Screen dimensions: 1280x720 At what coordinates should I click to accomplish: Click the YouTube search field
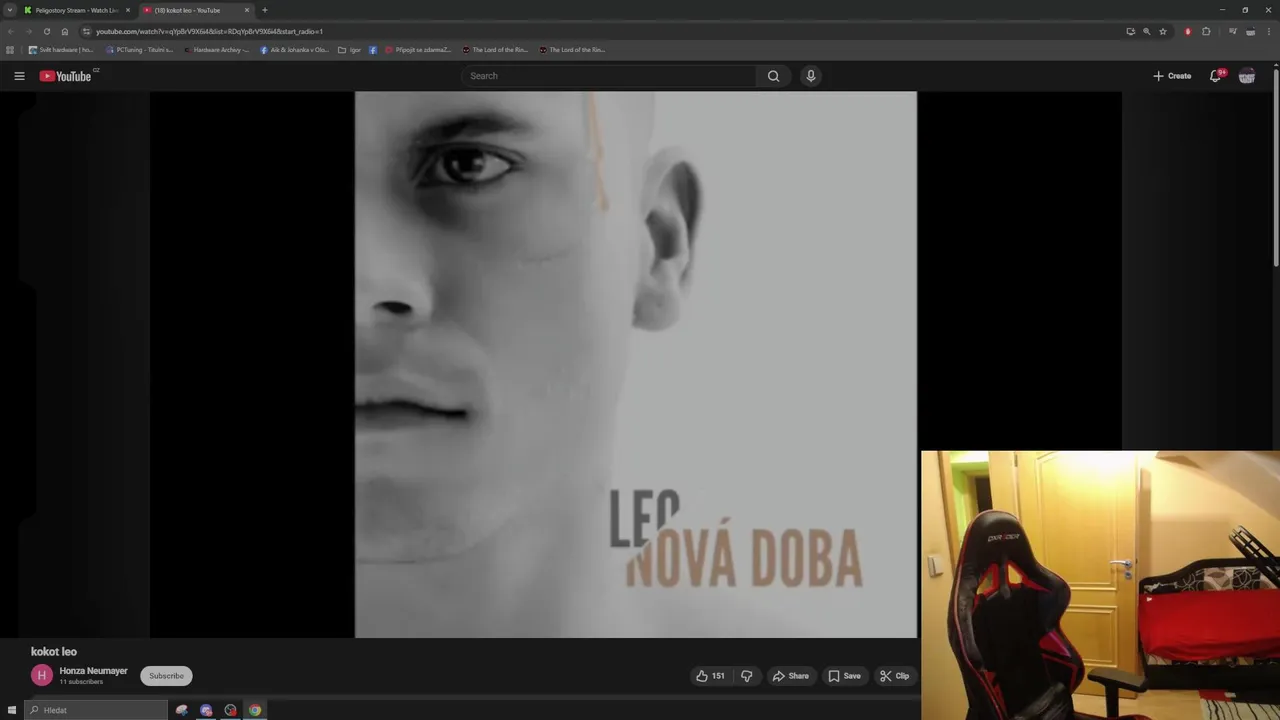point(609,76)
